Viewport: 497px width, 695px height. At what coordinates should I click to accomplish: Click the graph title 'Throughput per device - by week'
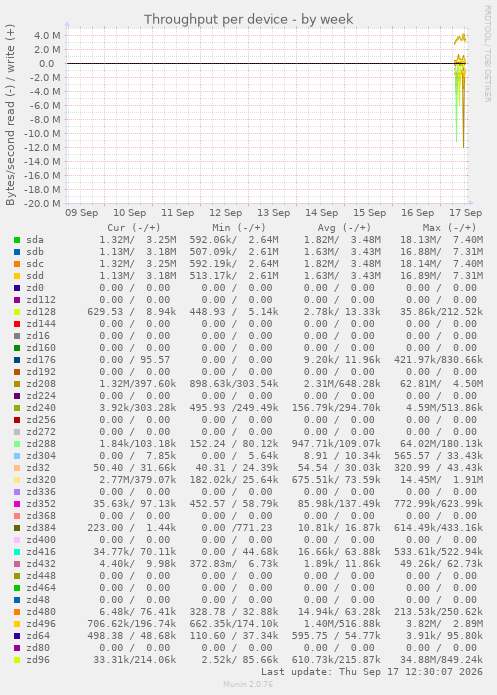pos(248,20)
